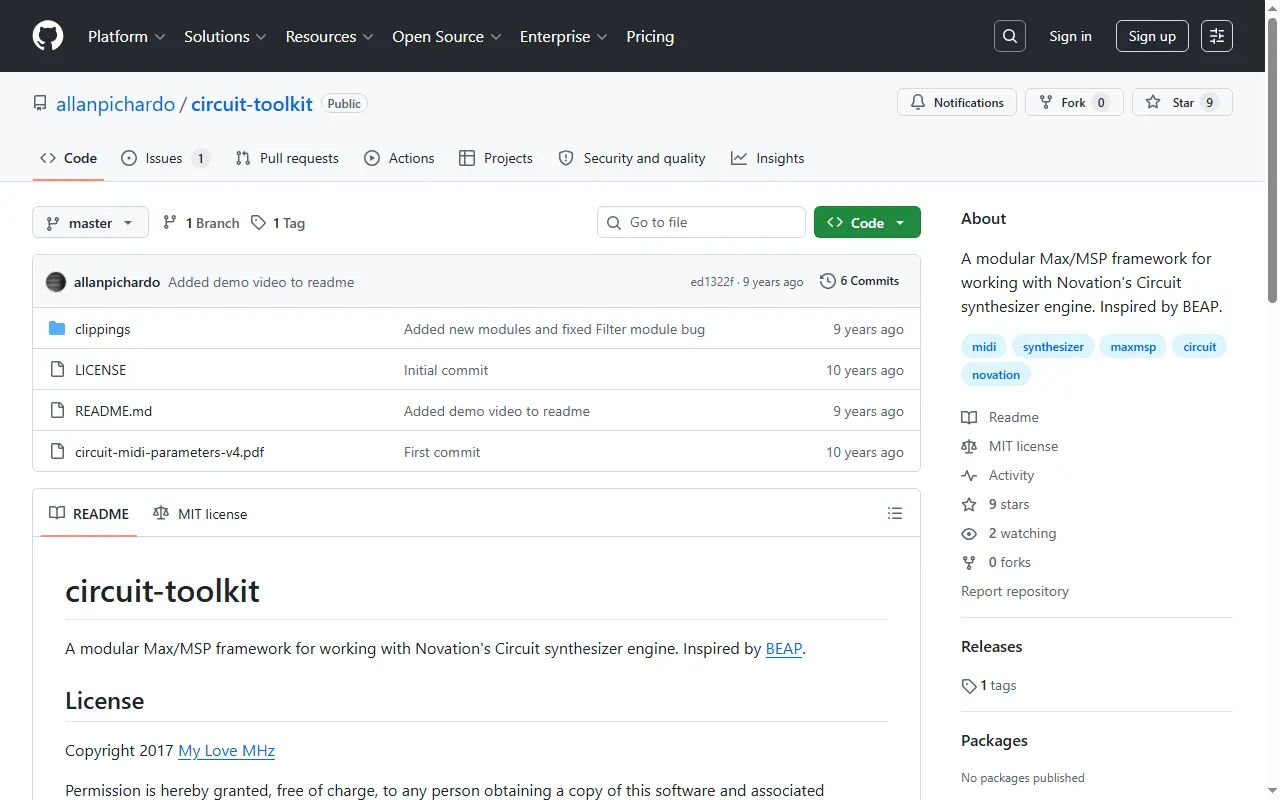Open the Pricing page
This screenshot has width=1280, height=800.
point(650,36)
